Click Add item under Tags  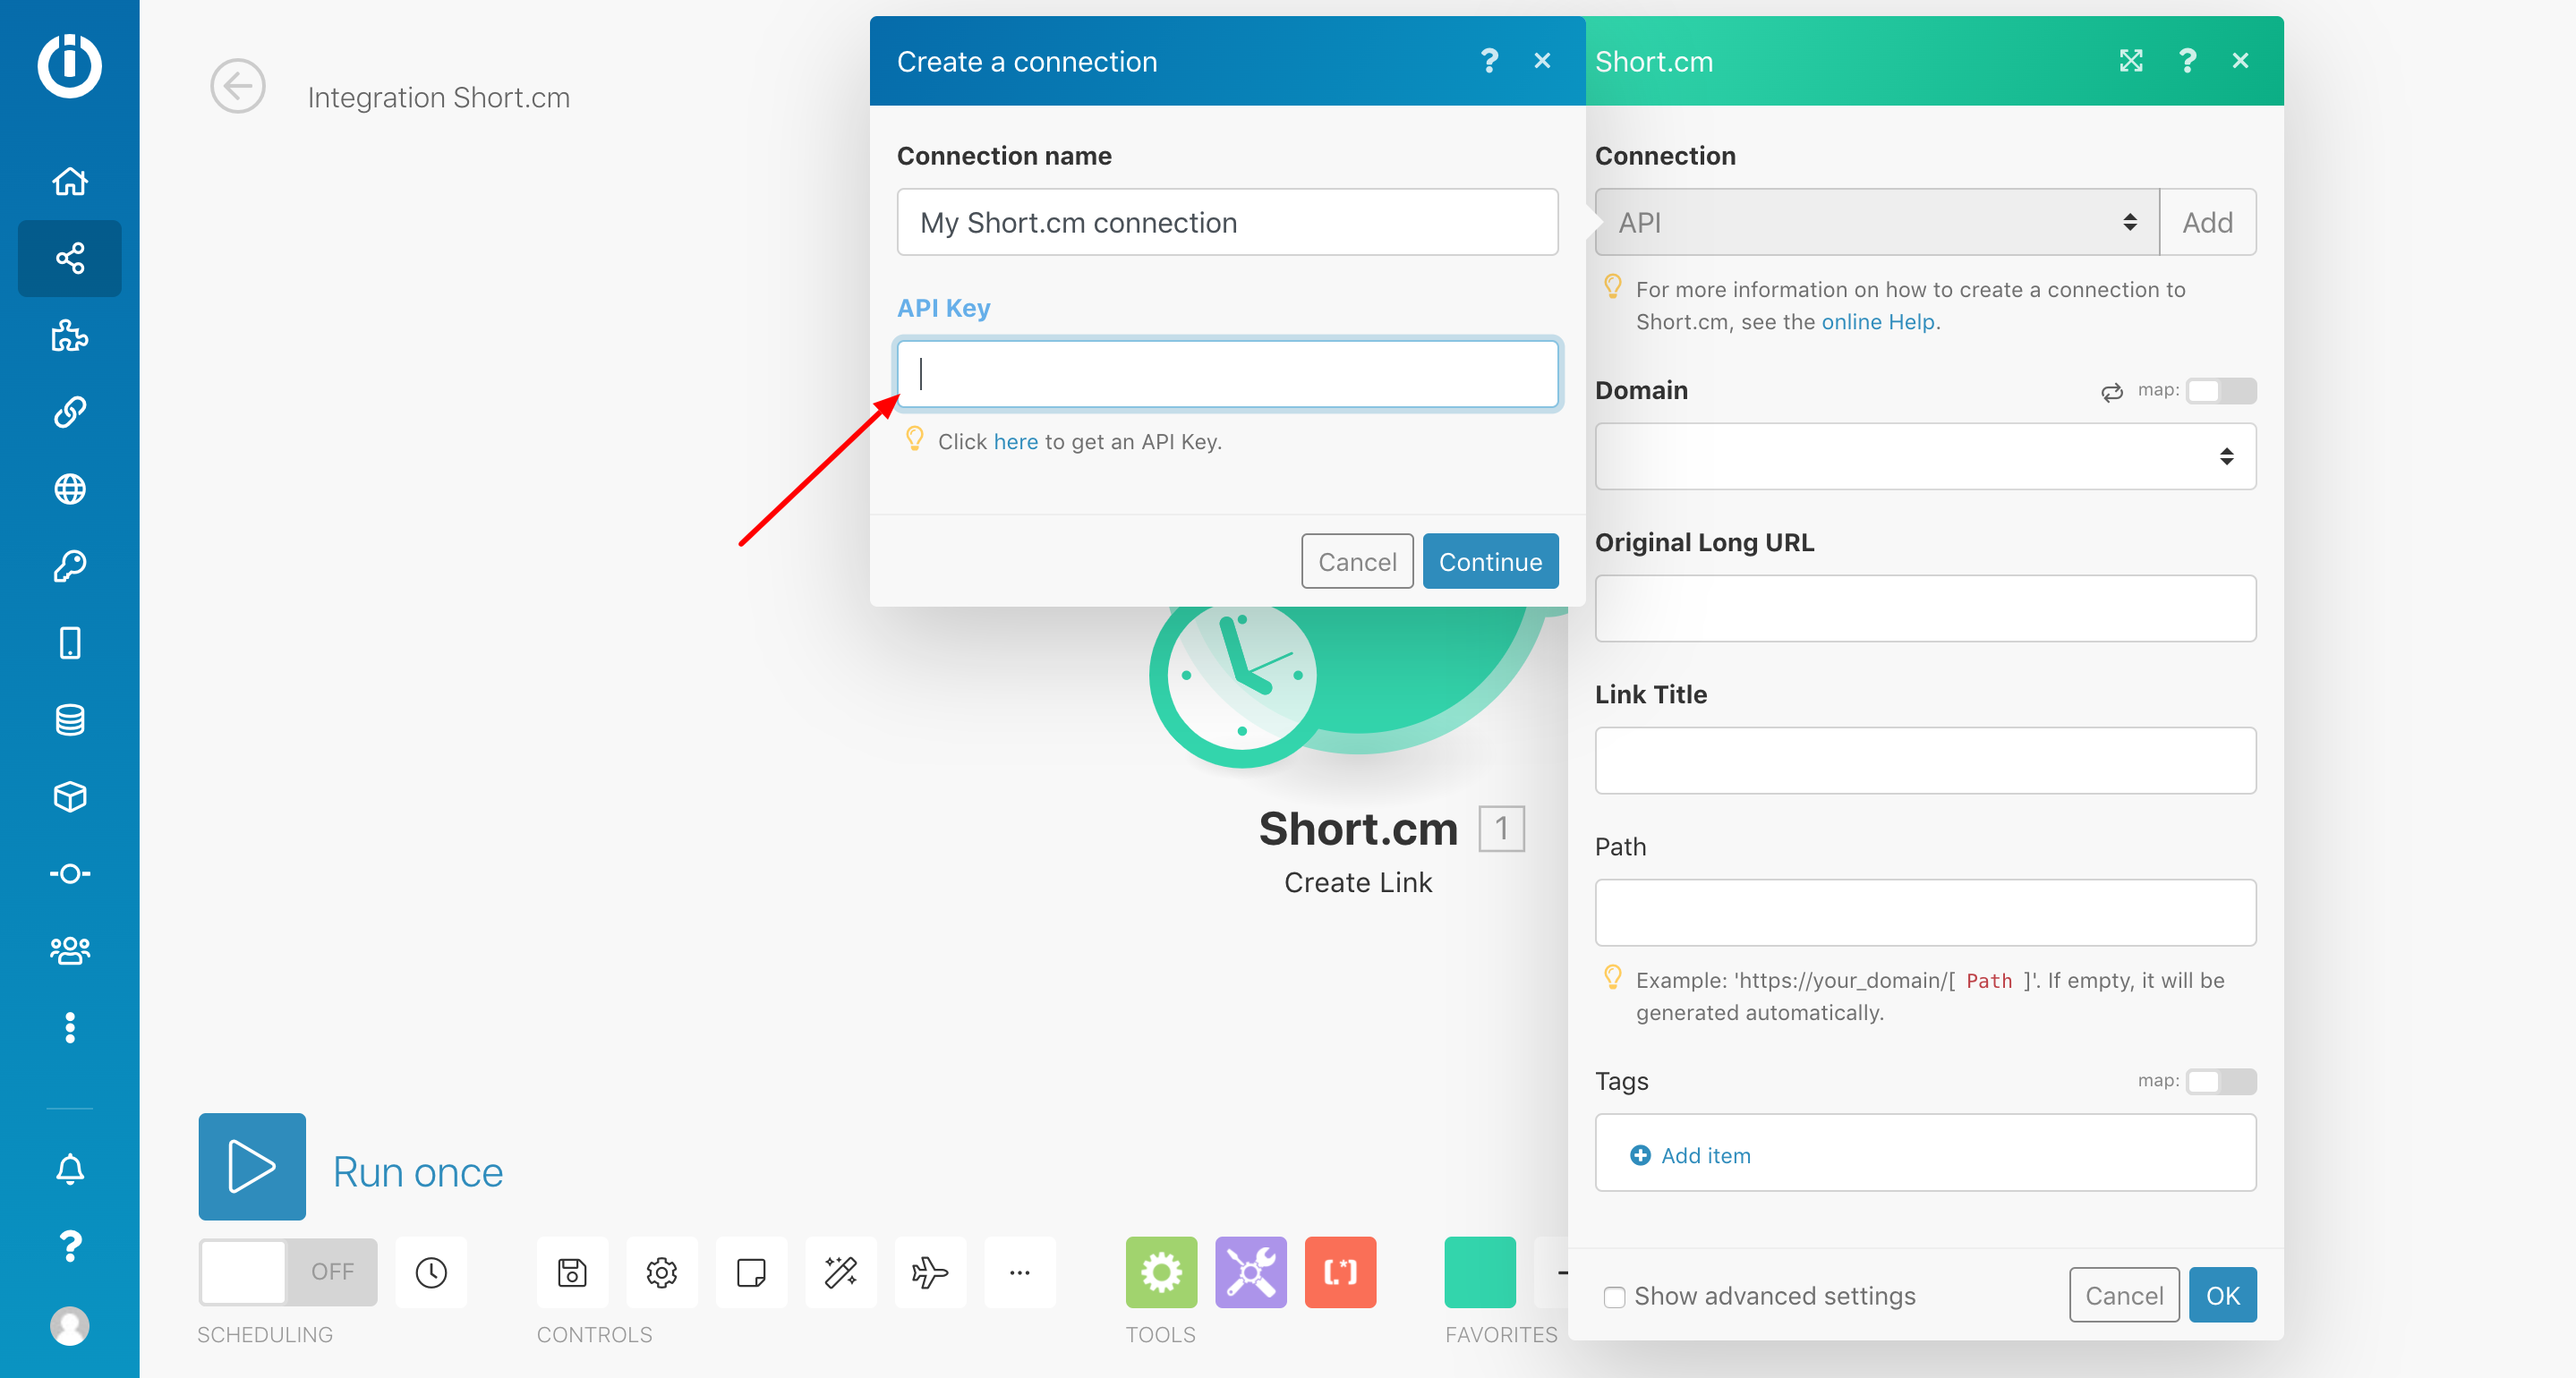[1704, 1156]
